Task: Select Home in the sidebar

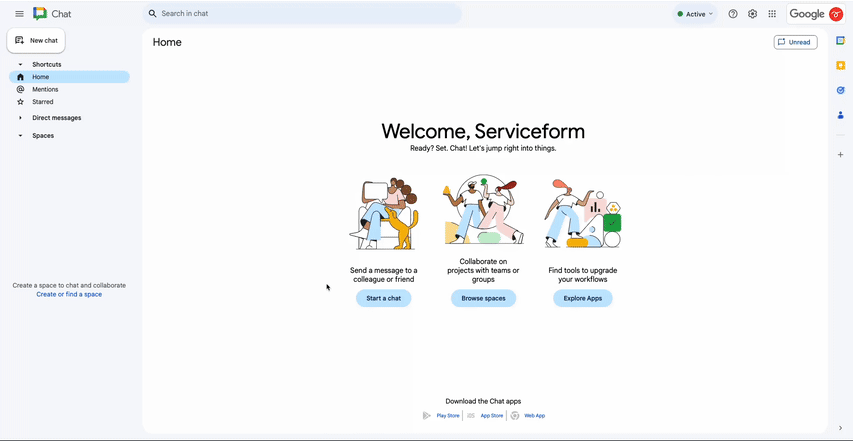Action: click(69, 77)
